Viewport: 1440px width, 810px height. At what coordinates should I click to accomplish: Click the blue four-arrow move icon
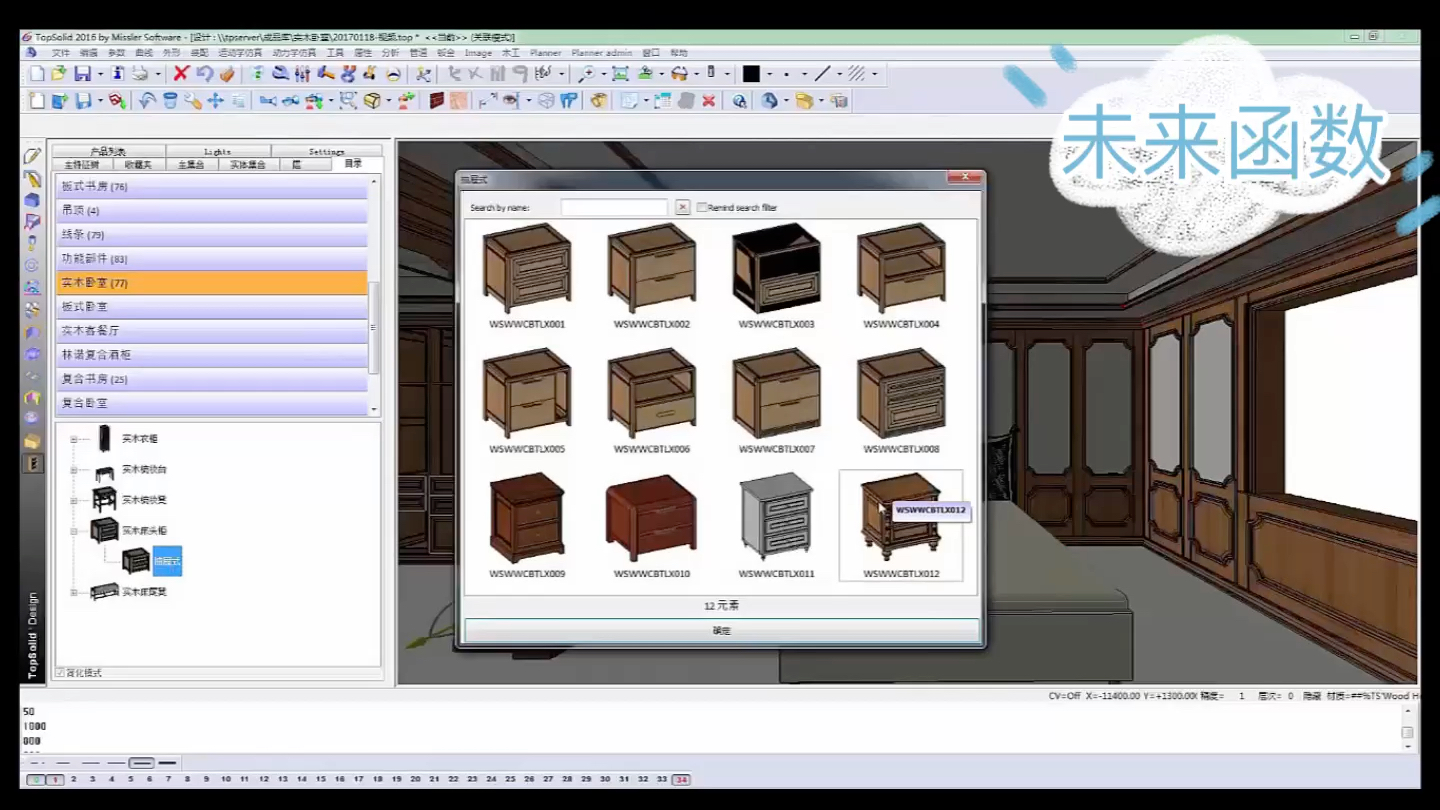coord(215,101)
